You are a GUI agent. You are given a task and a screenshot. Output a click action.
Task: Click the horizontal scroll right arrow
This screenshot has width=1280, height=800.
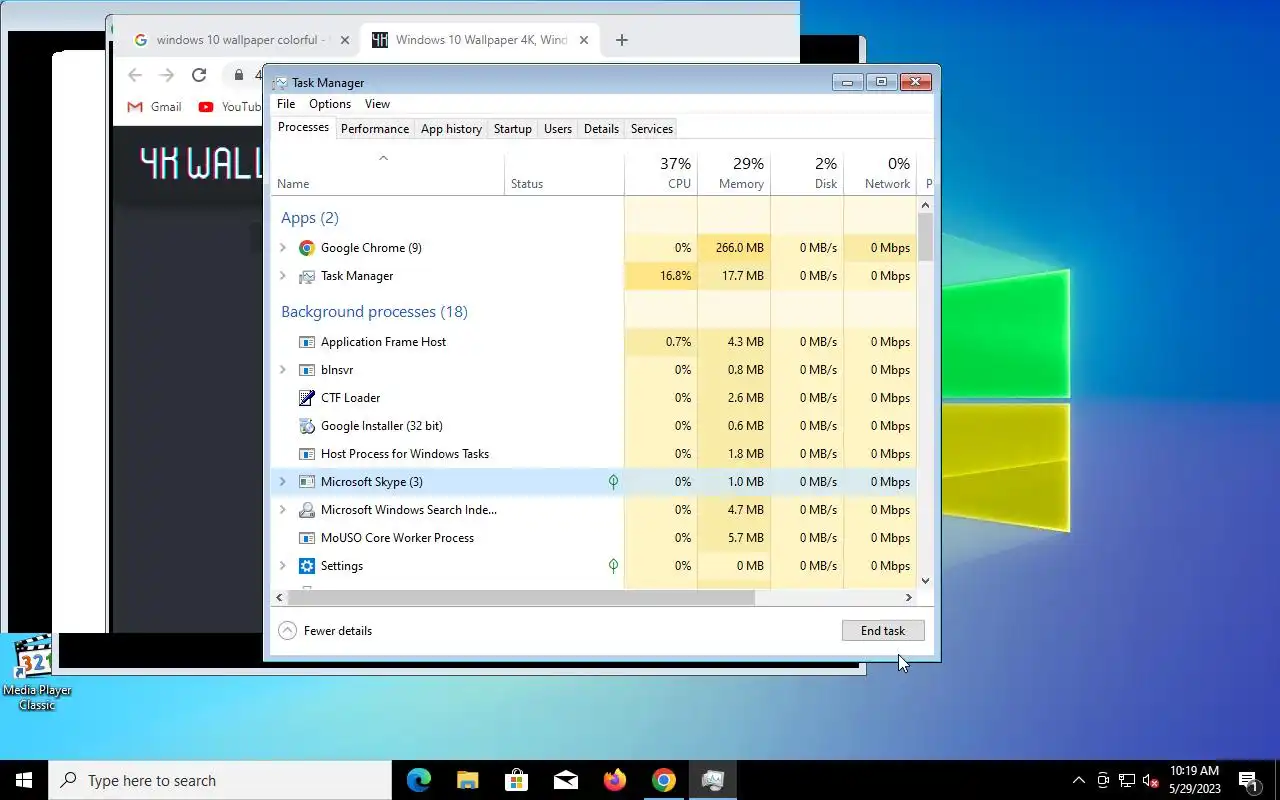point(908,598)
